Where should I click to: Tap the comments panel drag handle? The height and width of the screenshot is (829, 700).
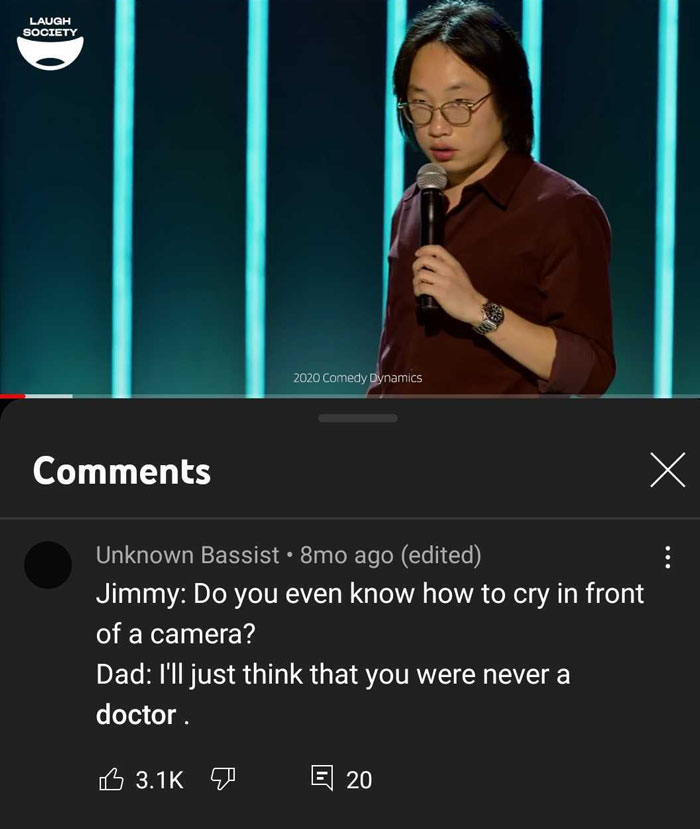click(x=358, y=418)
